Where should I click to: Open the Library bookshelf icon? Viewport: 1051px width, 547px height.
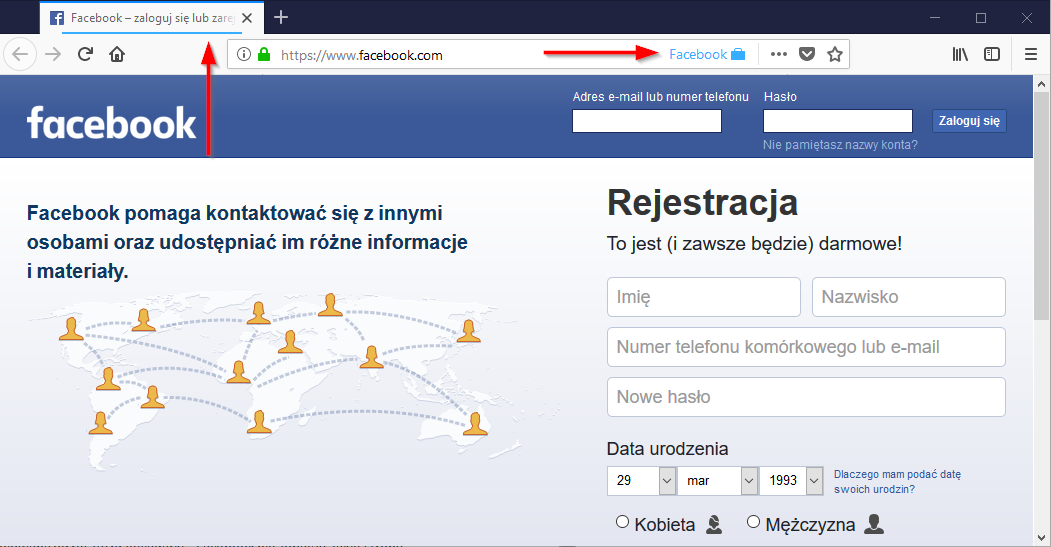[960, 54]
